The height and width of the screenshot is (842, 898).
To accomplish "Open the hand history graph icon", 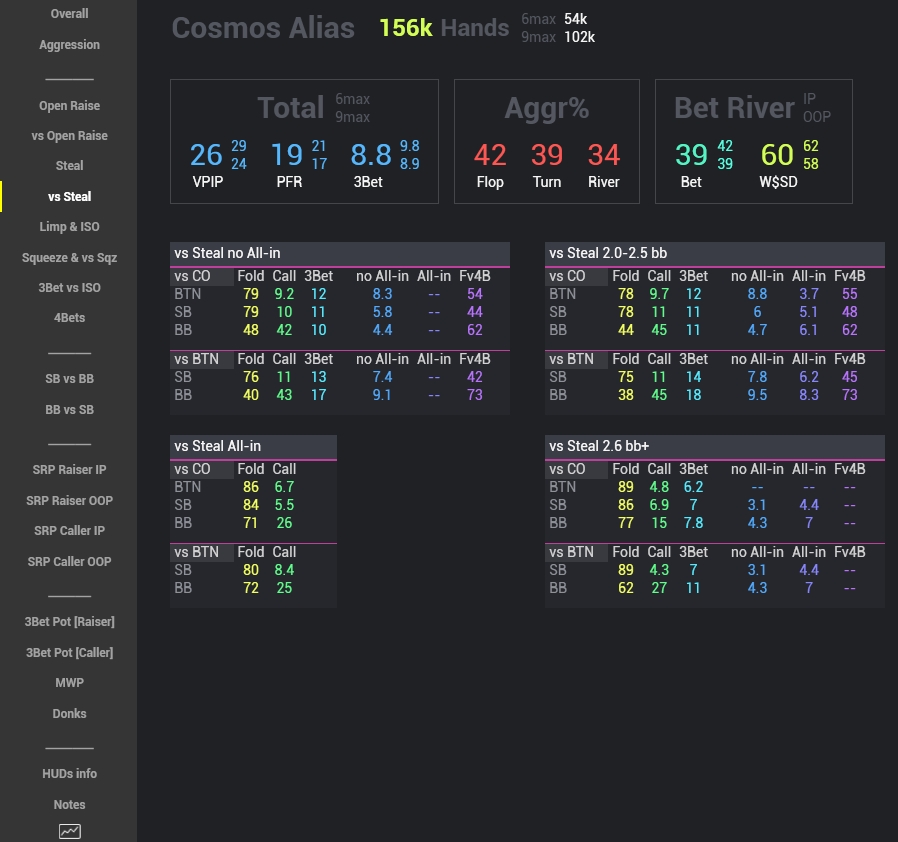I will (x=69, y=831).
